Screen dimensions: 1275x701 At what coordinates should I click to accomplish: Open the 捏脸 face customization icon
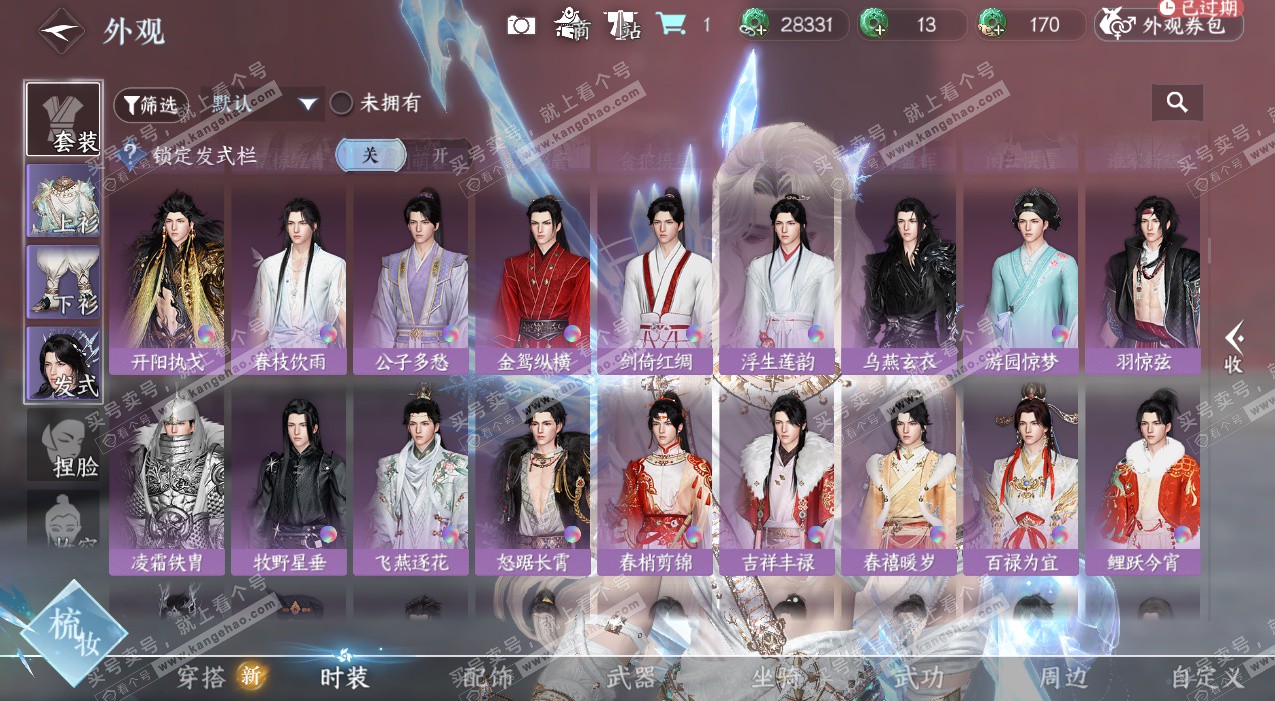point(63,445)
